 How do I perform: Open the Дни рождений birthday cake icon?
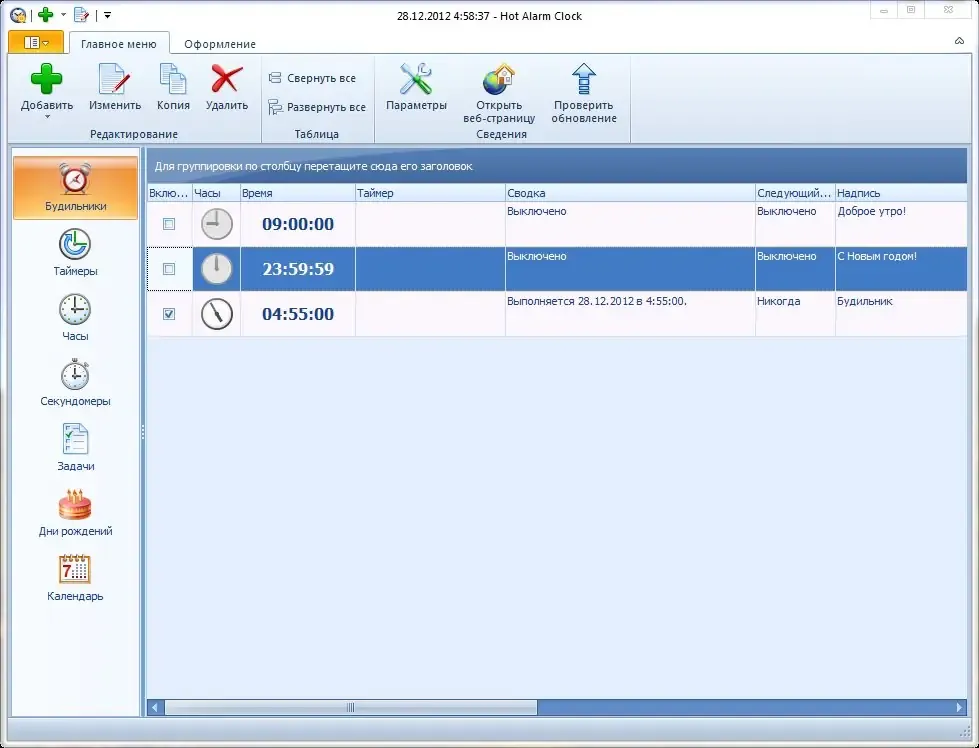[75, 504]
